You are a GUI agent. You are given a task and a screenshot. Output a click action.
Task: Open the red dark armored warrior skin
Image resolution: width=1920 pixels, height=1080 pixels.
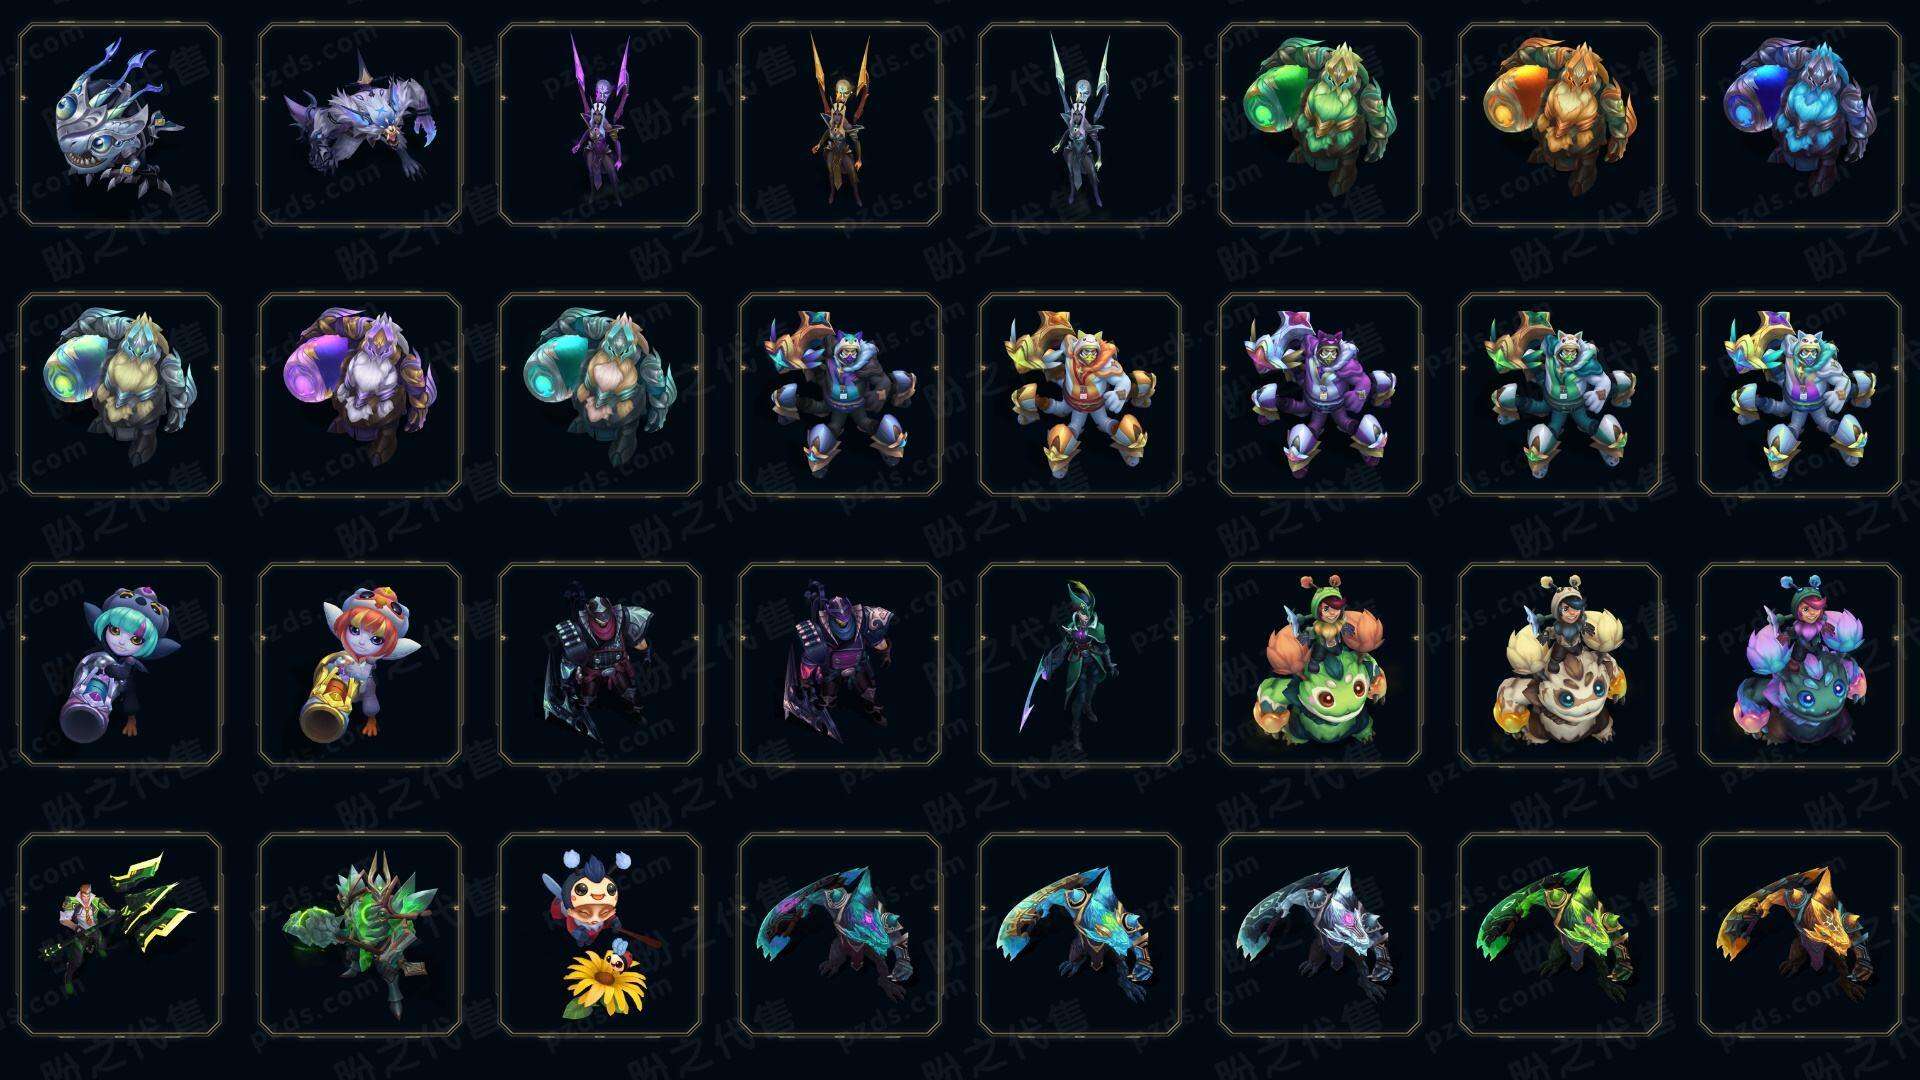[x=600, y=664]
